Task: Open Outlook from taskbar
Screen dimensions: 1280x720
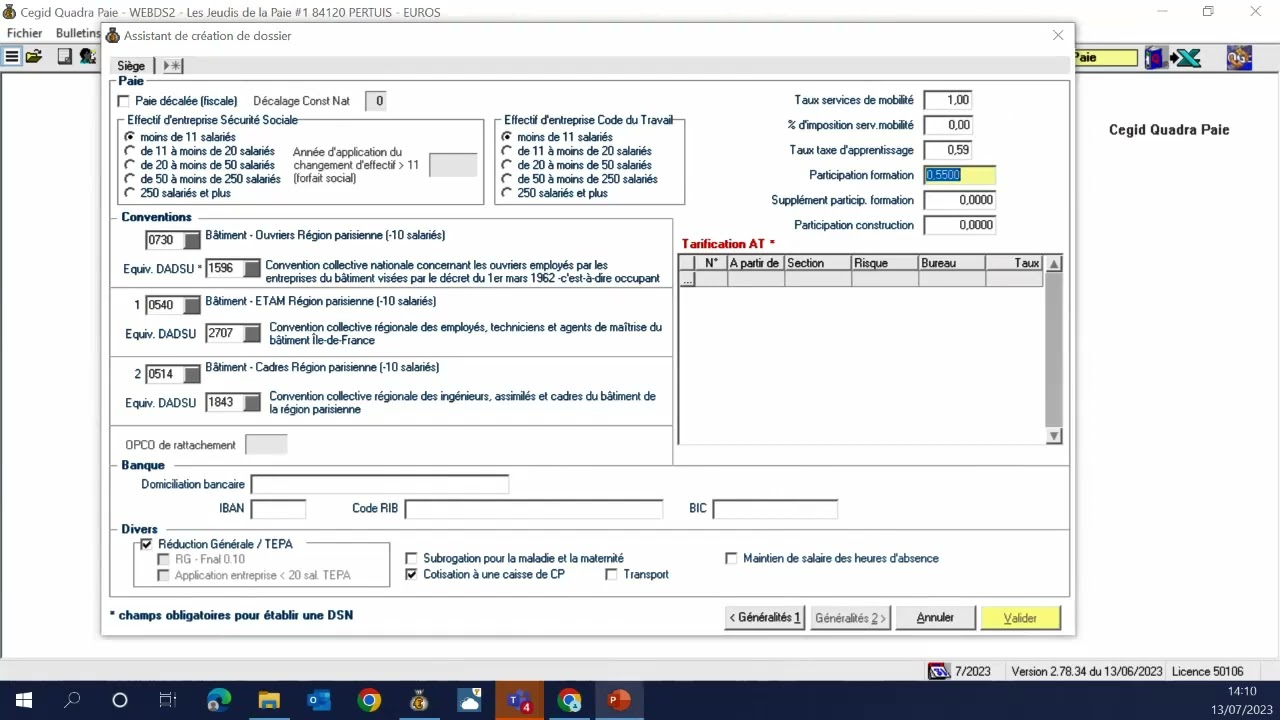Action: (319, 700)
